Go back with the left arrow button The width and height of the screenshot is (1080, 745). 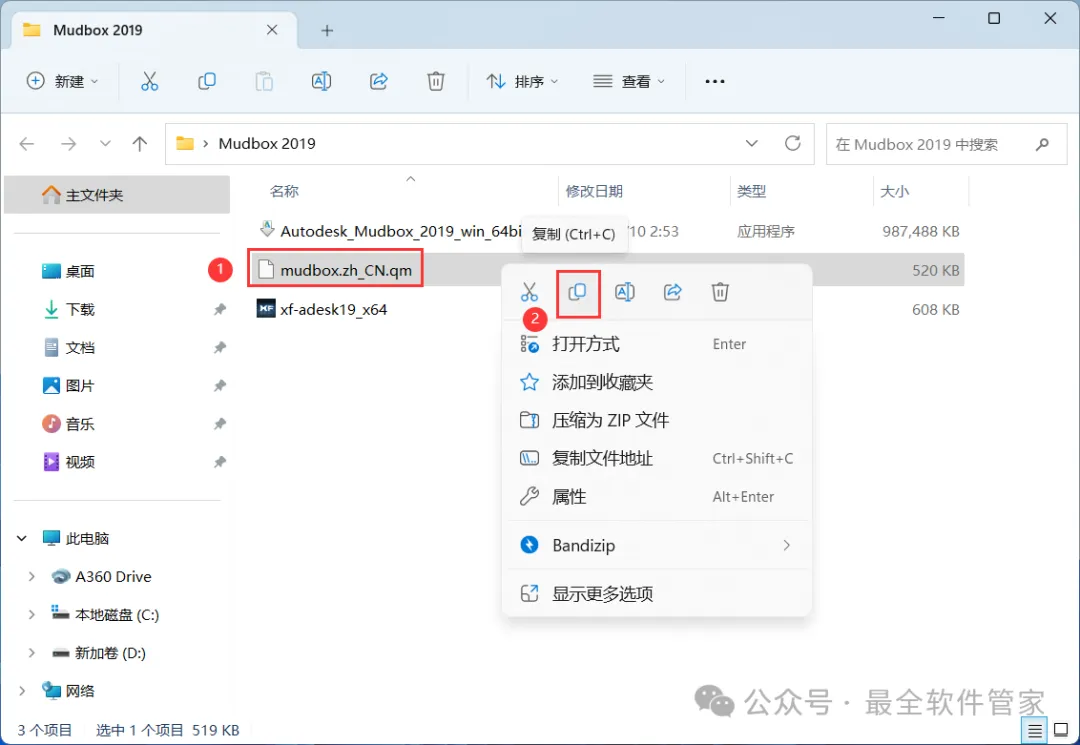point(27,144)
